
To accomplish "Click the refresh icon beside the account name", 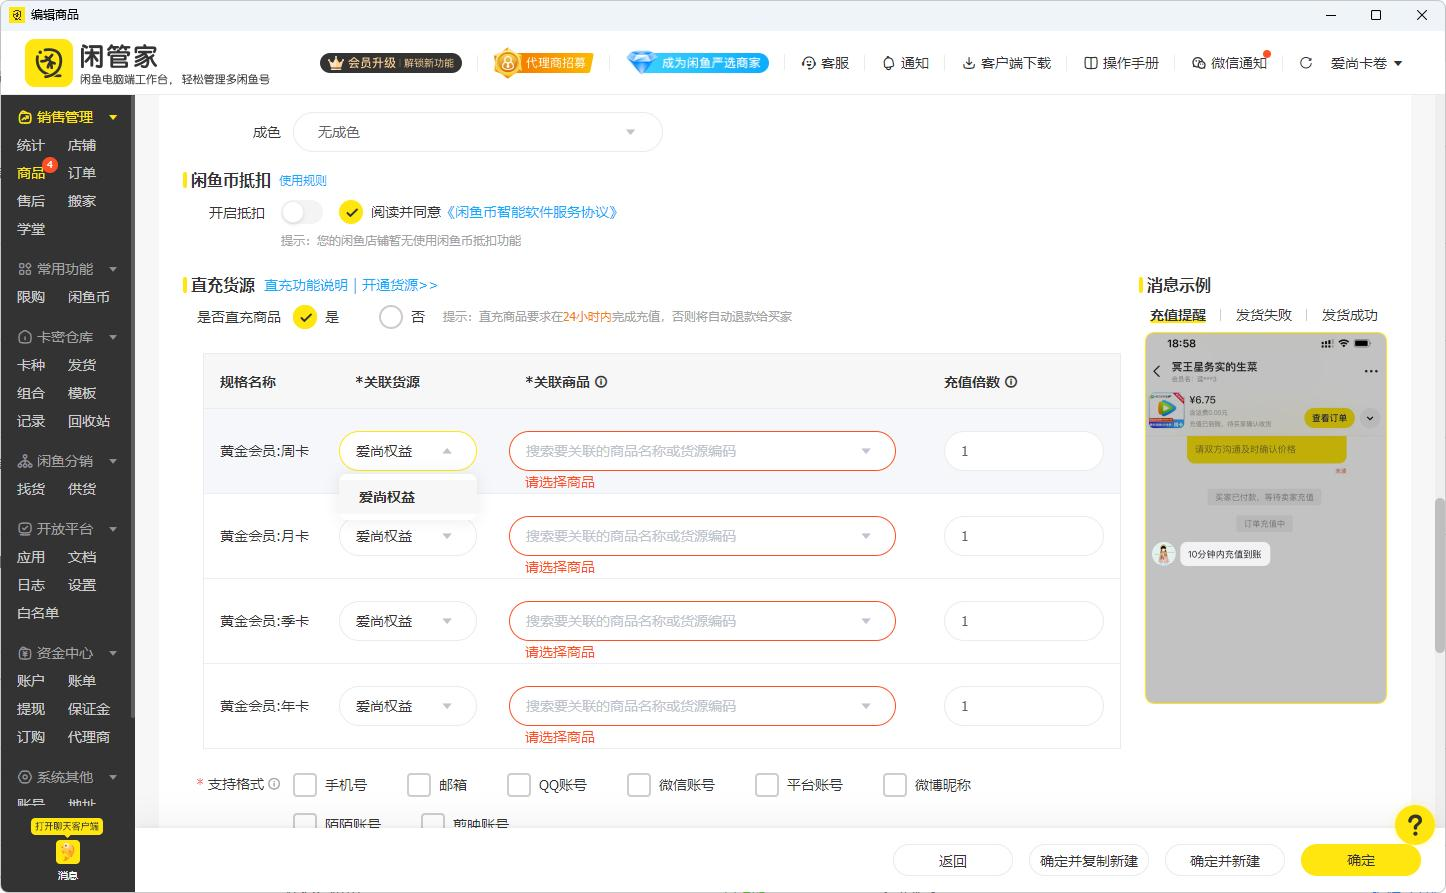I will coord(1305,62).
